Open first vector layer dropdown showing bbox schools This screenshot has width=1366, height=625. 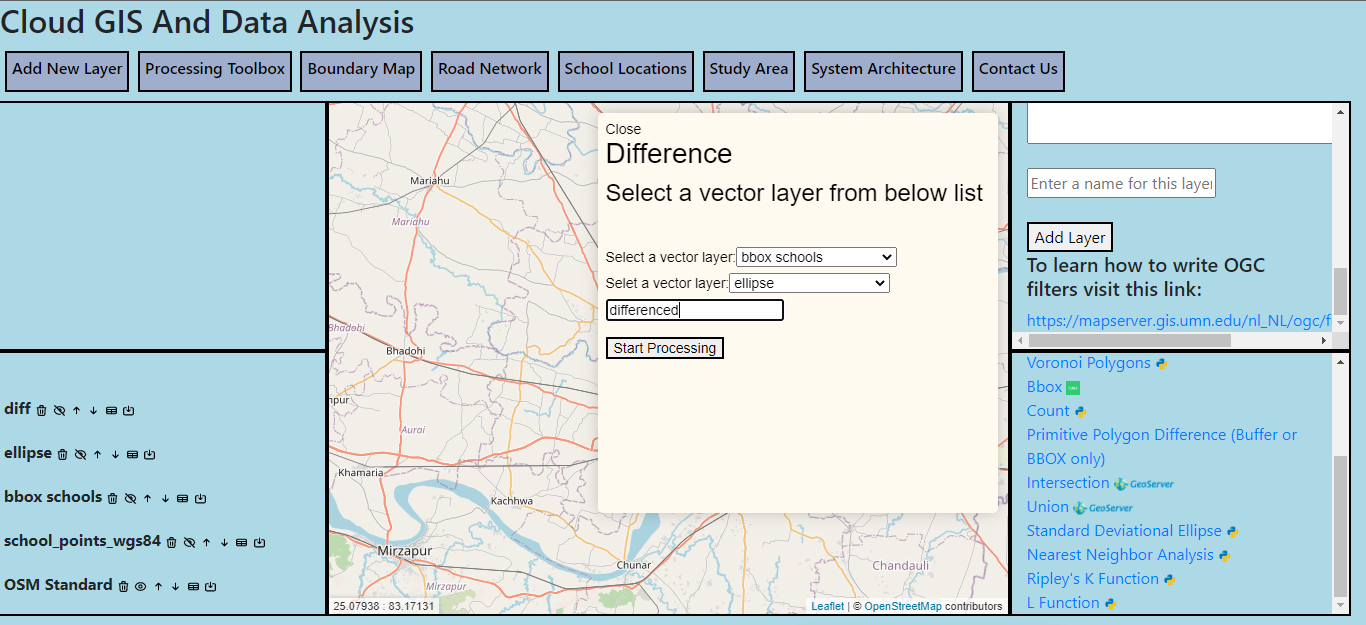click(x=816, y=257)
